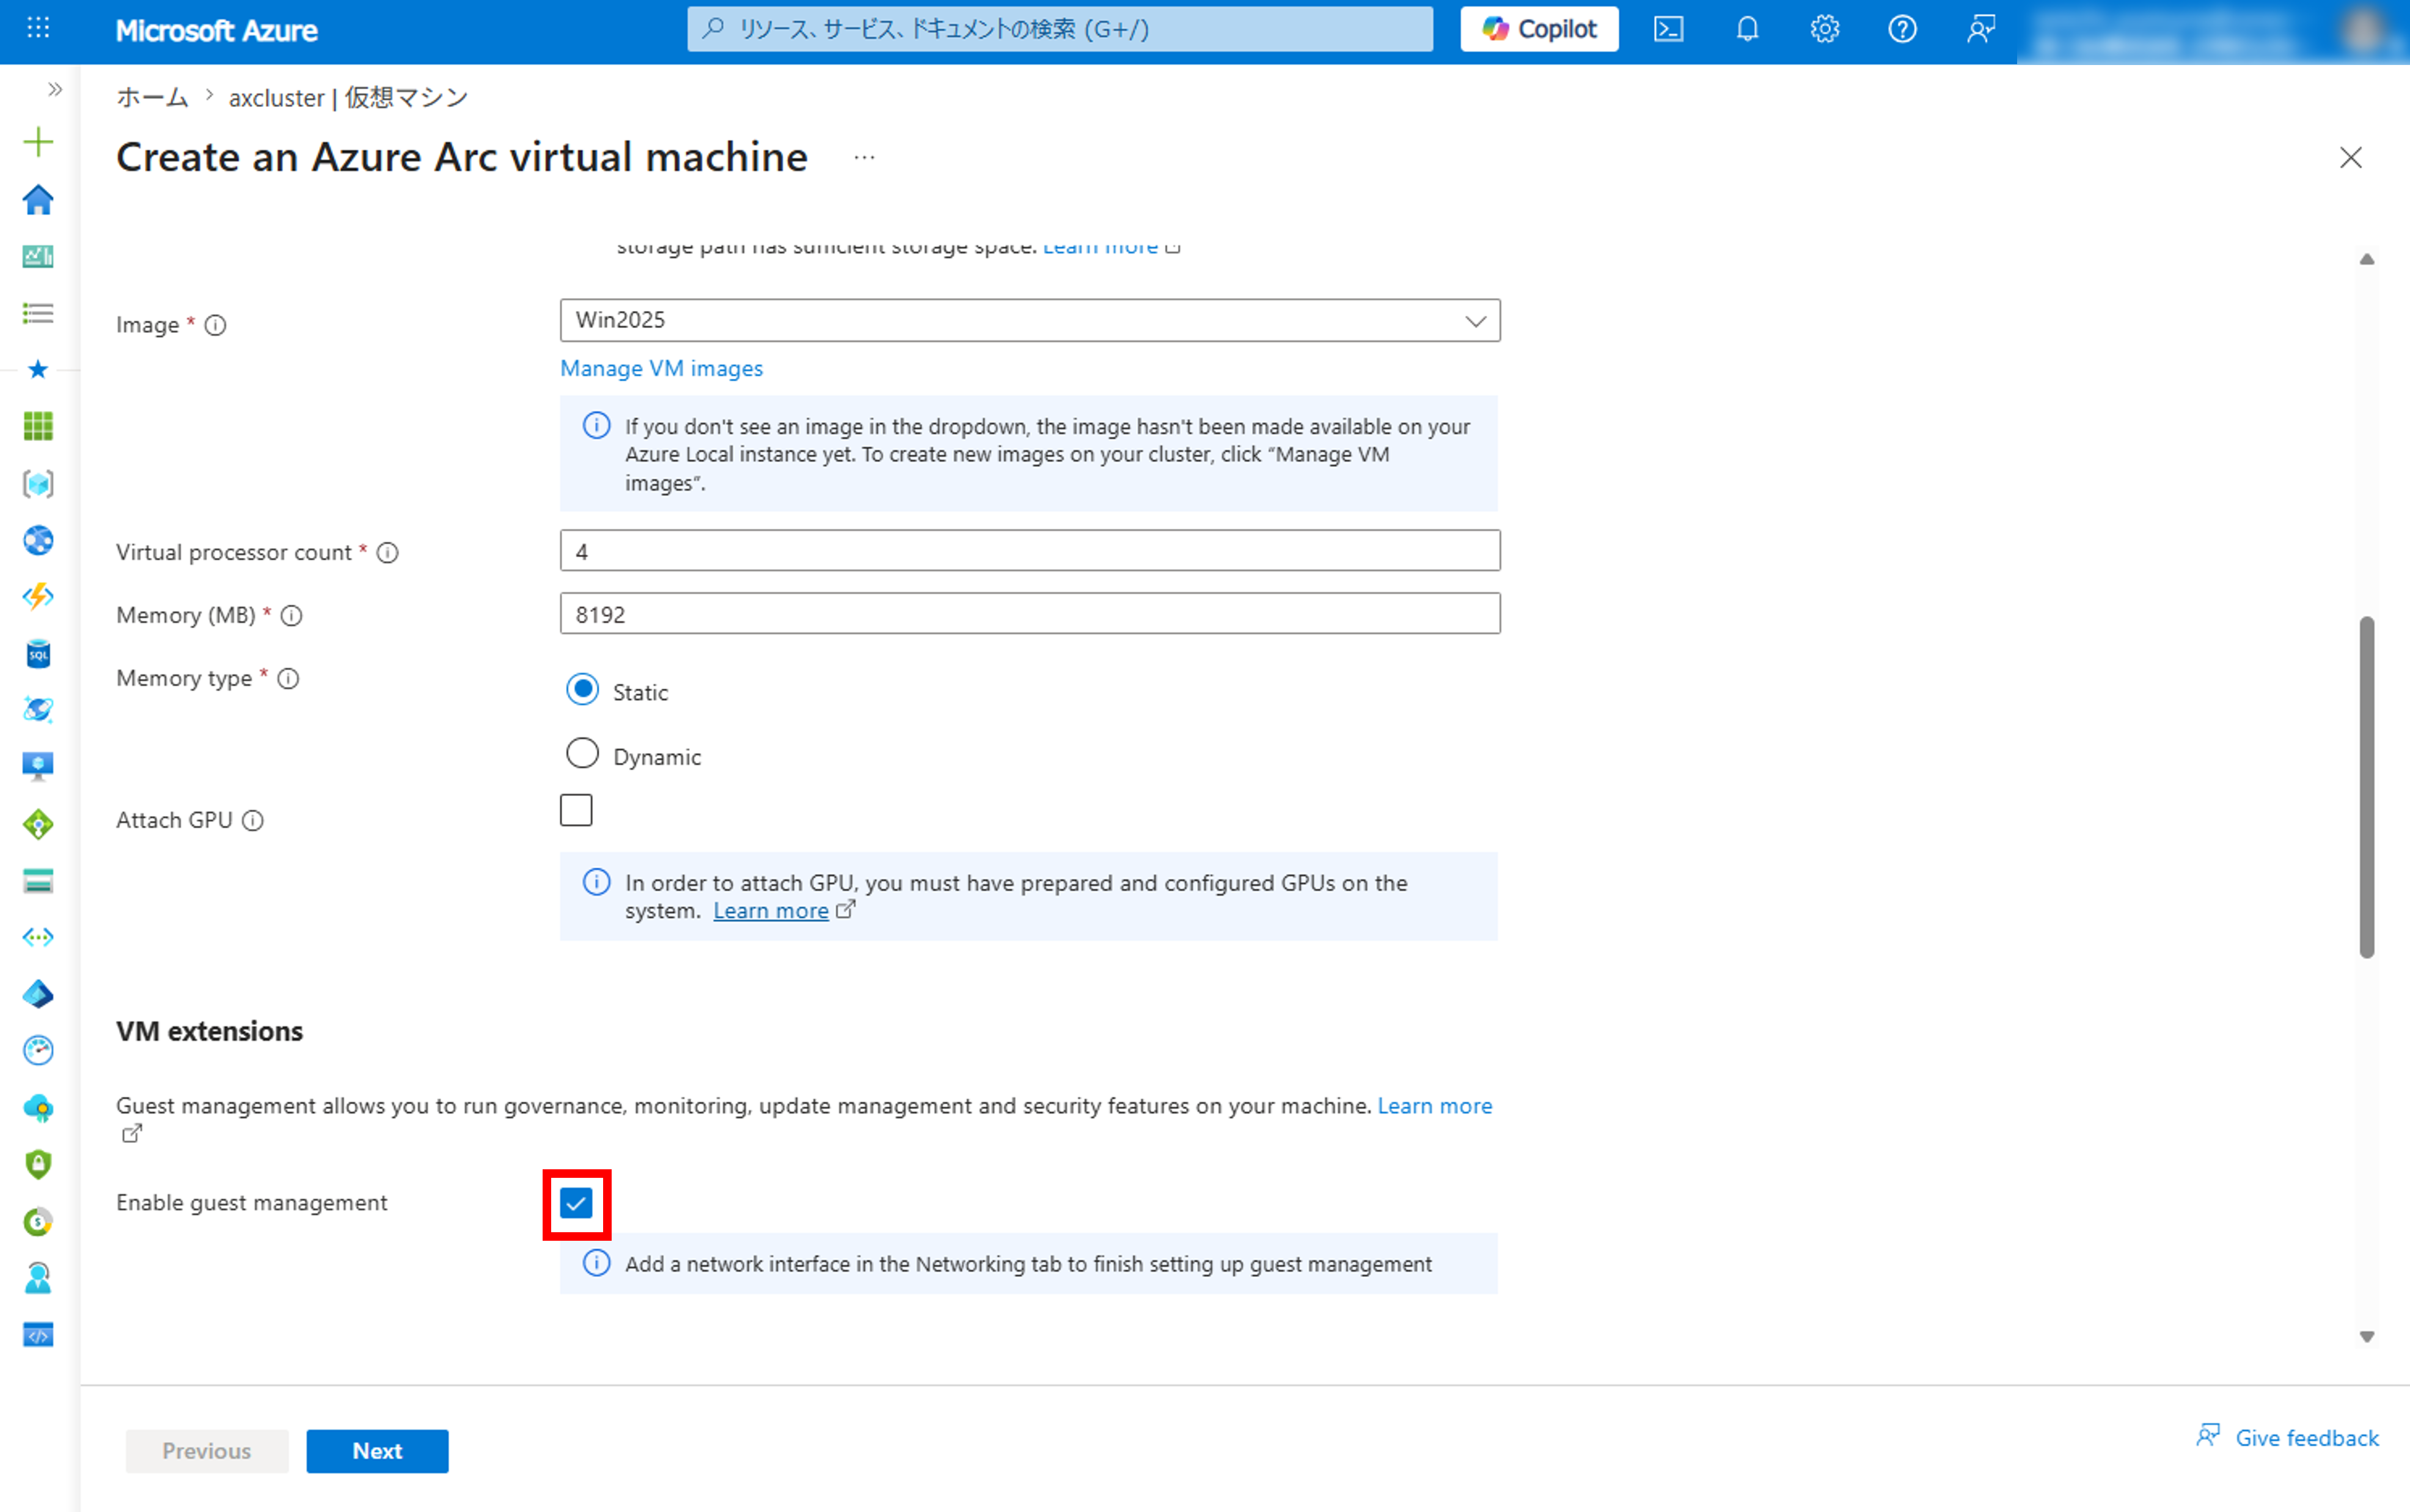This screenshot has width=2410, height=1512.
Task: Open All resources green grid icon
Action: (38, 426)
